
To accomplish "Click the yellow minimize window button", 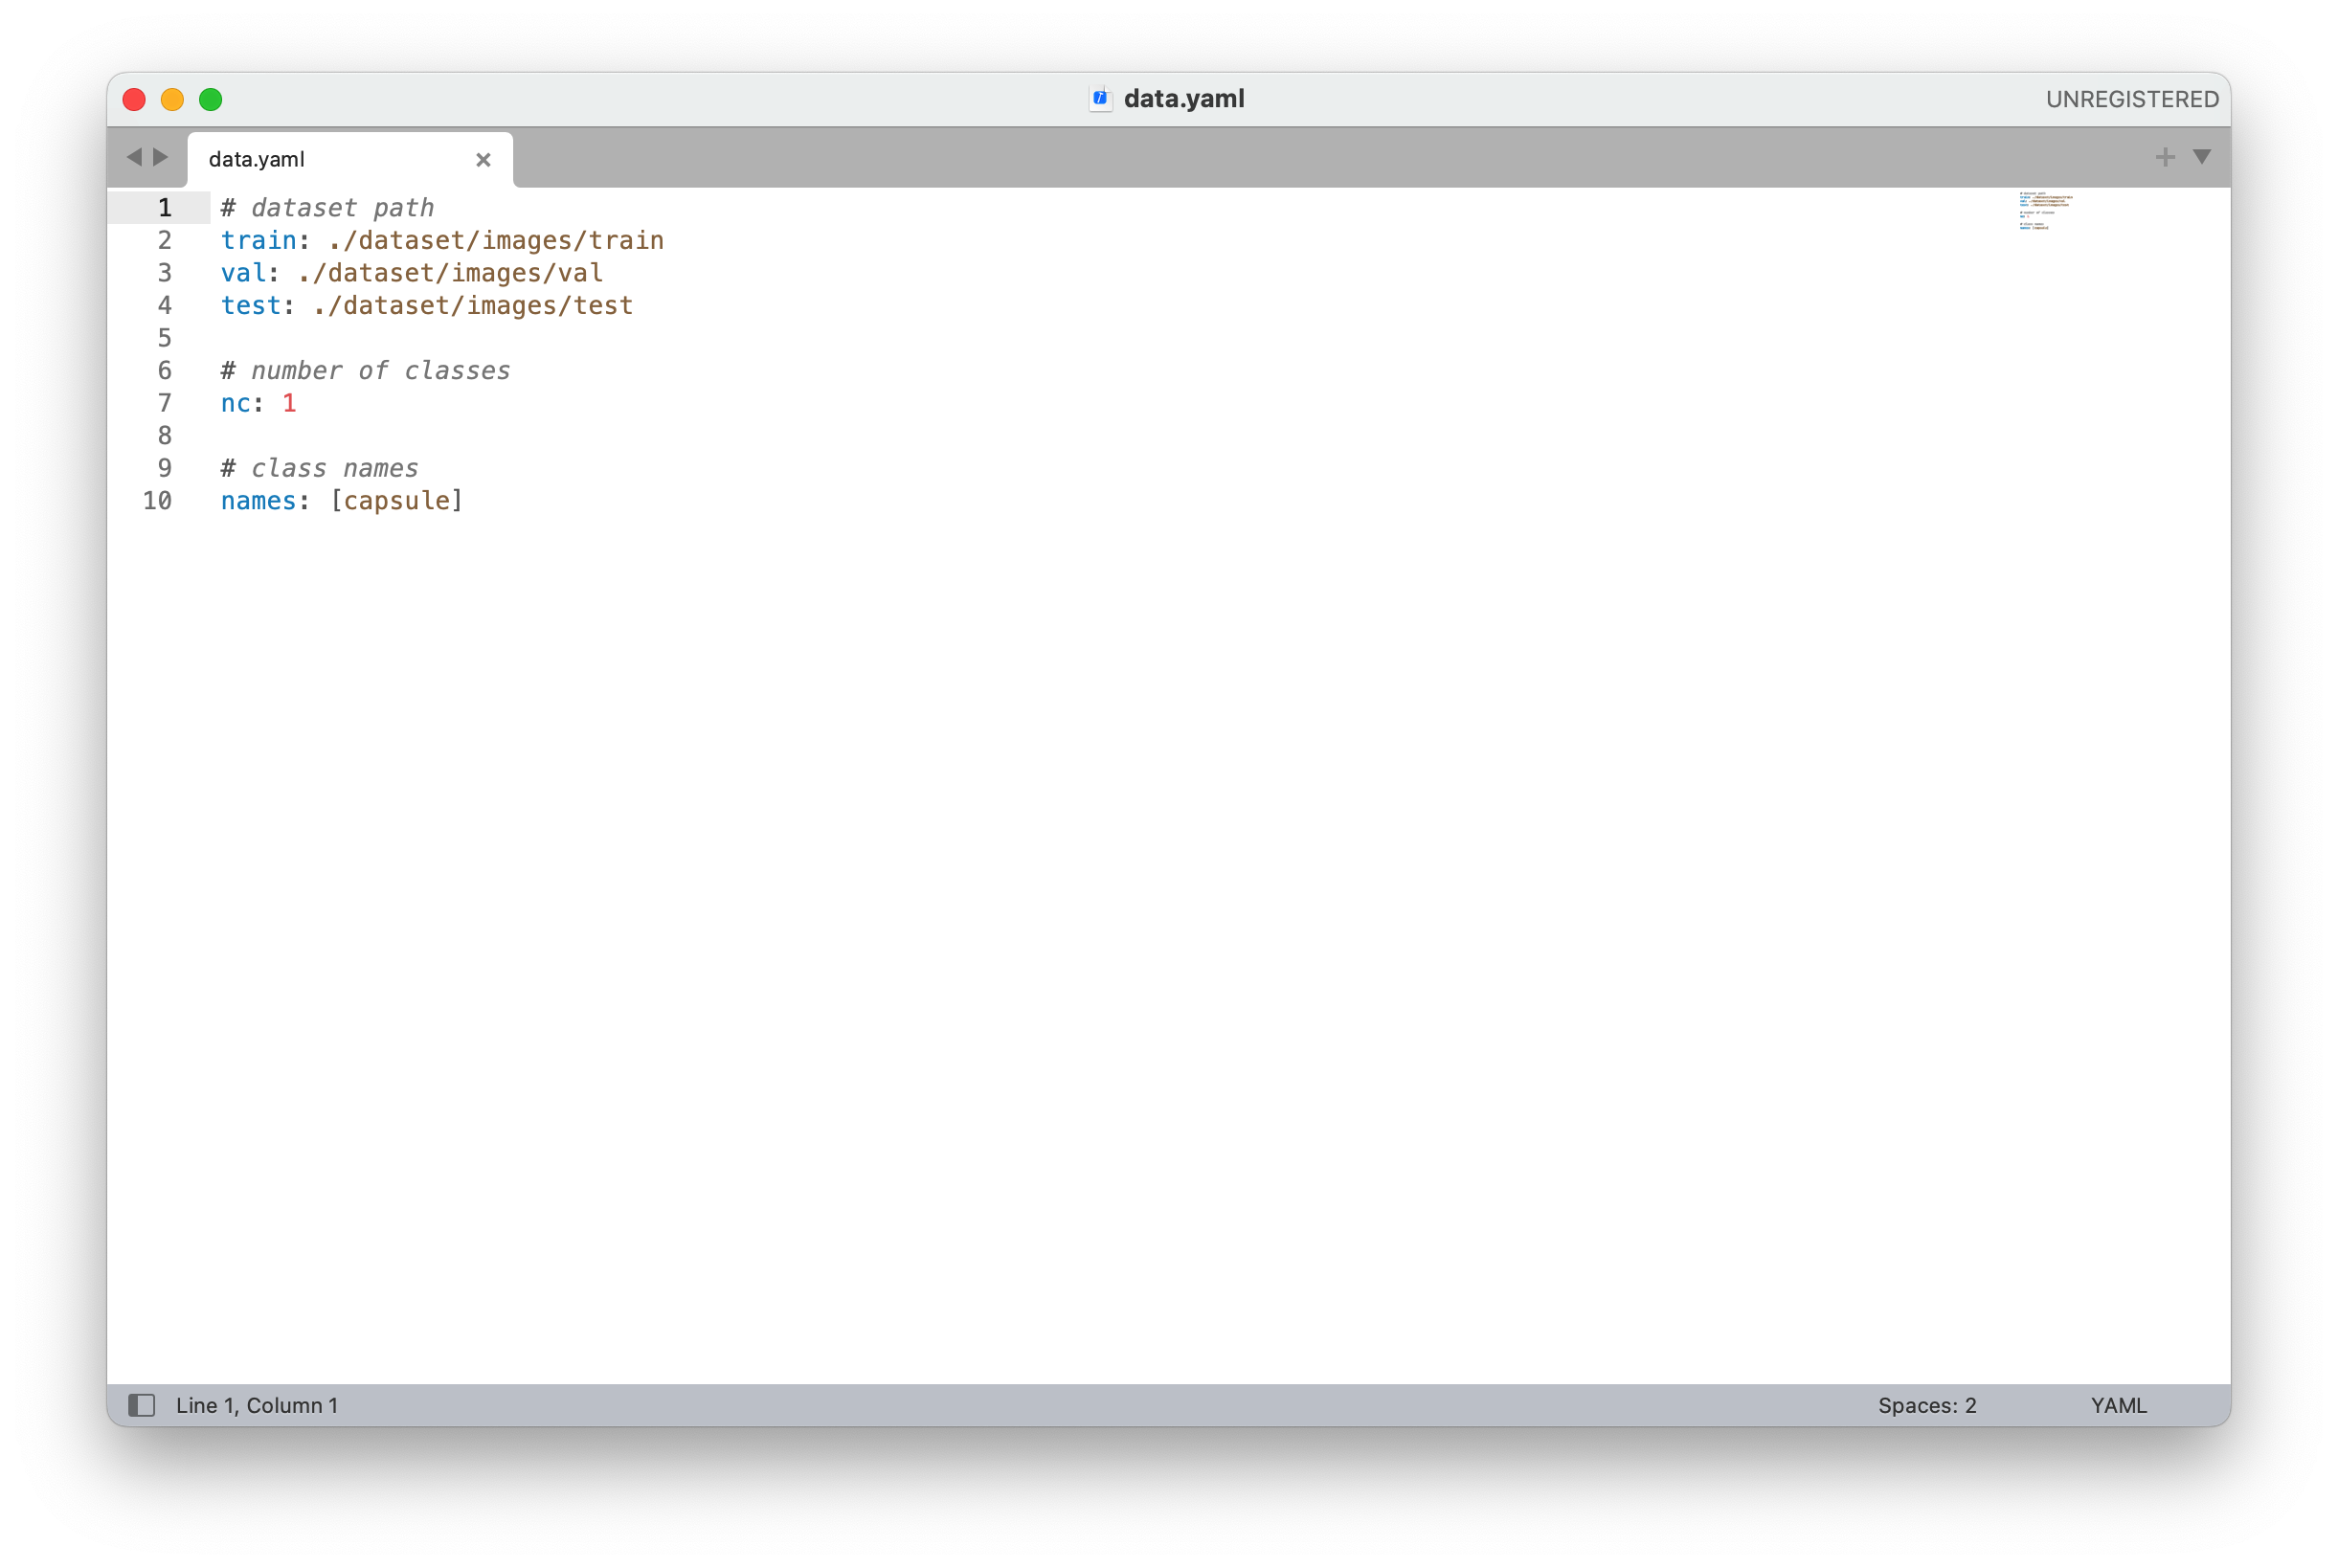I will coord(172,99).
